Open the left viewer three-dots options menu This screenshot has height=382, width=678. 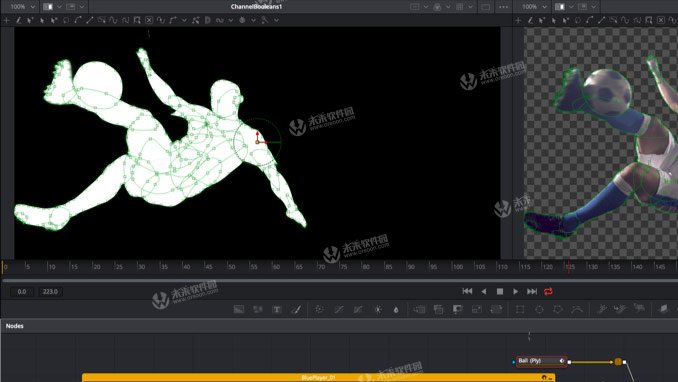coord(503,7)
